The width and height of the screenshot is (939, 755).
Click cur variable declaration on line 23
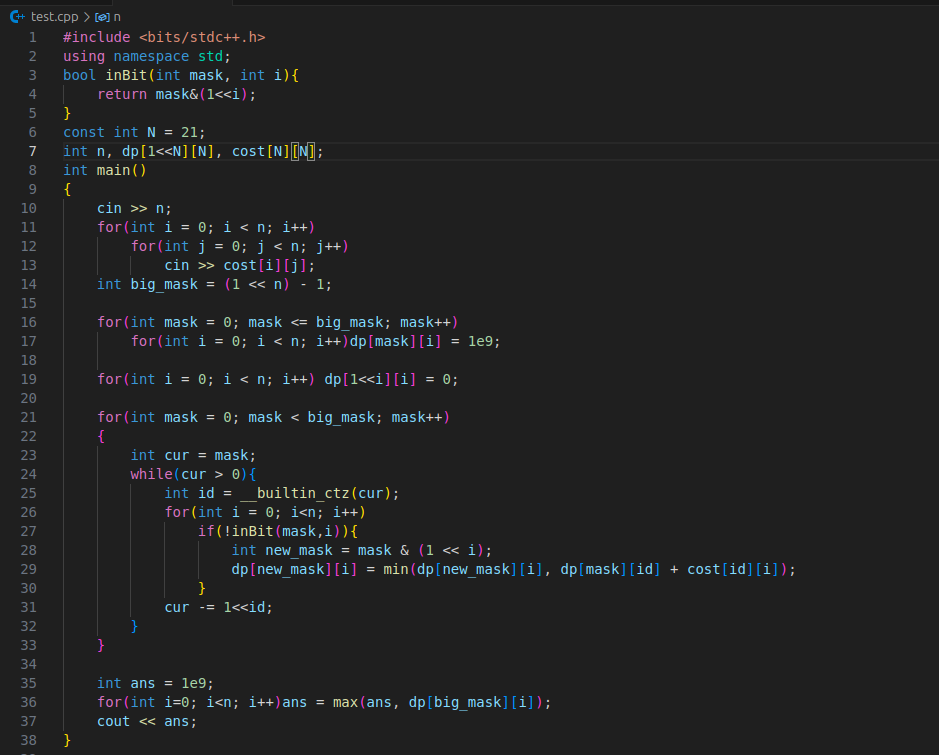176,456
